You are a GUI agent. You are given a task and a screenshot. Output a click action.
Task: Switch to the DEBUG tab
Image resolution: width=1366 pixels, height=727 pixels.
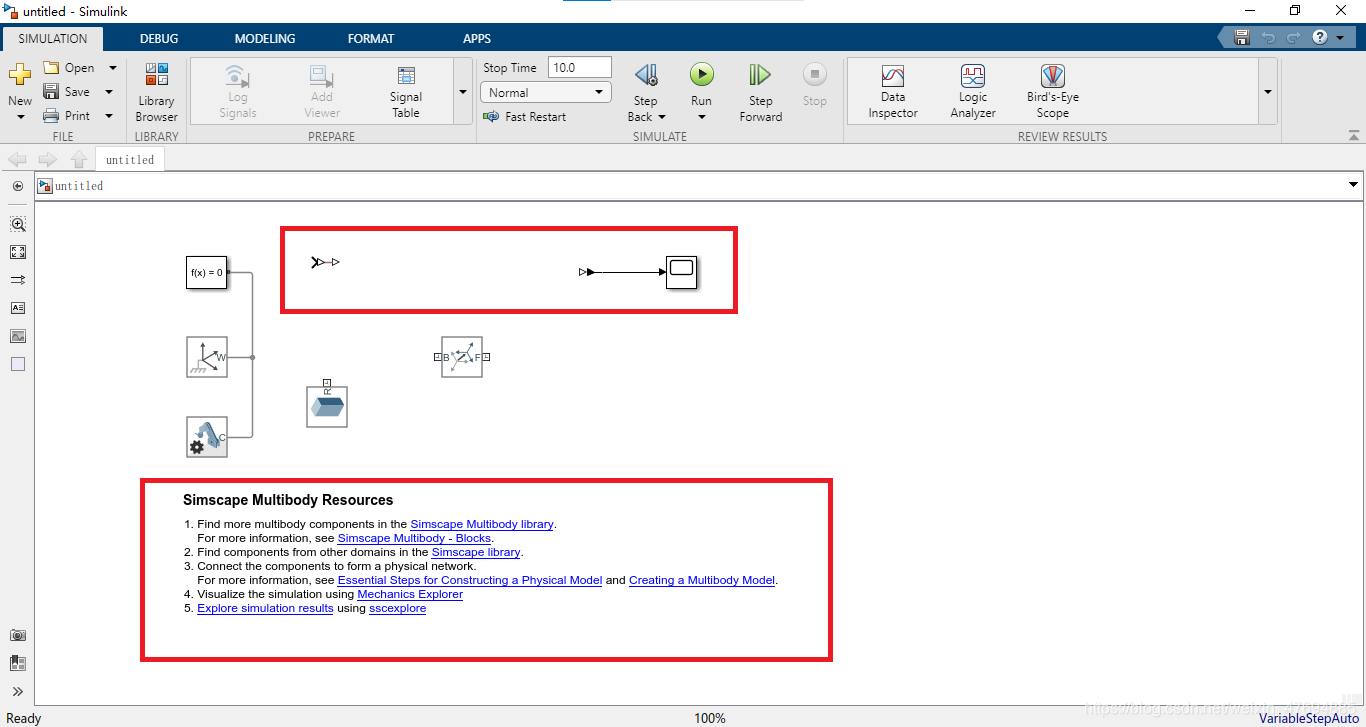[159, 38]
